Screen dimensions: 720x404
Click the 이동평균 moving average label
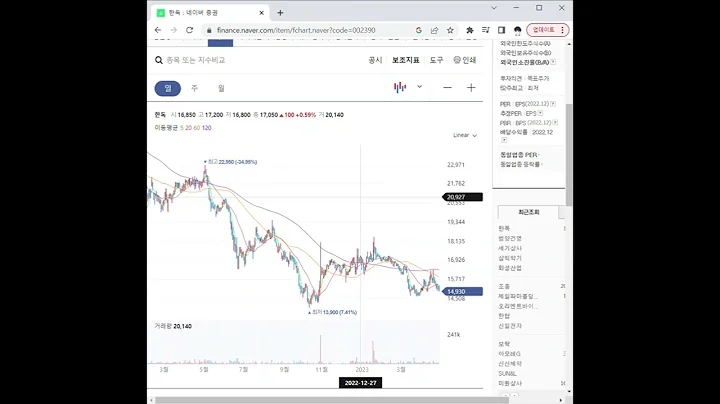[x=166, y=128]
